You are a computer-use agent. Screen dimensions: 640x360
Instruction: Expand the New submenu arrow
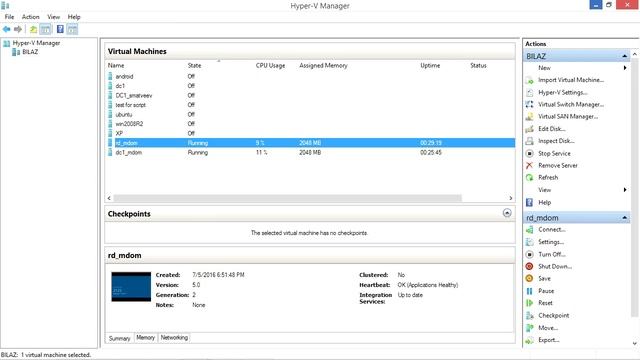pos(625,68)
